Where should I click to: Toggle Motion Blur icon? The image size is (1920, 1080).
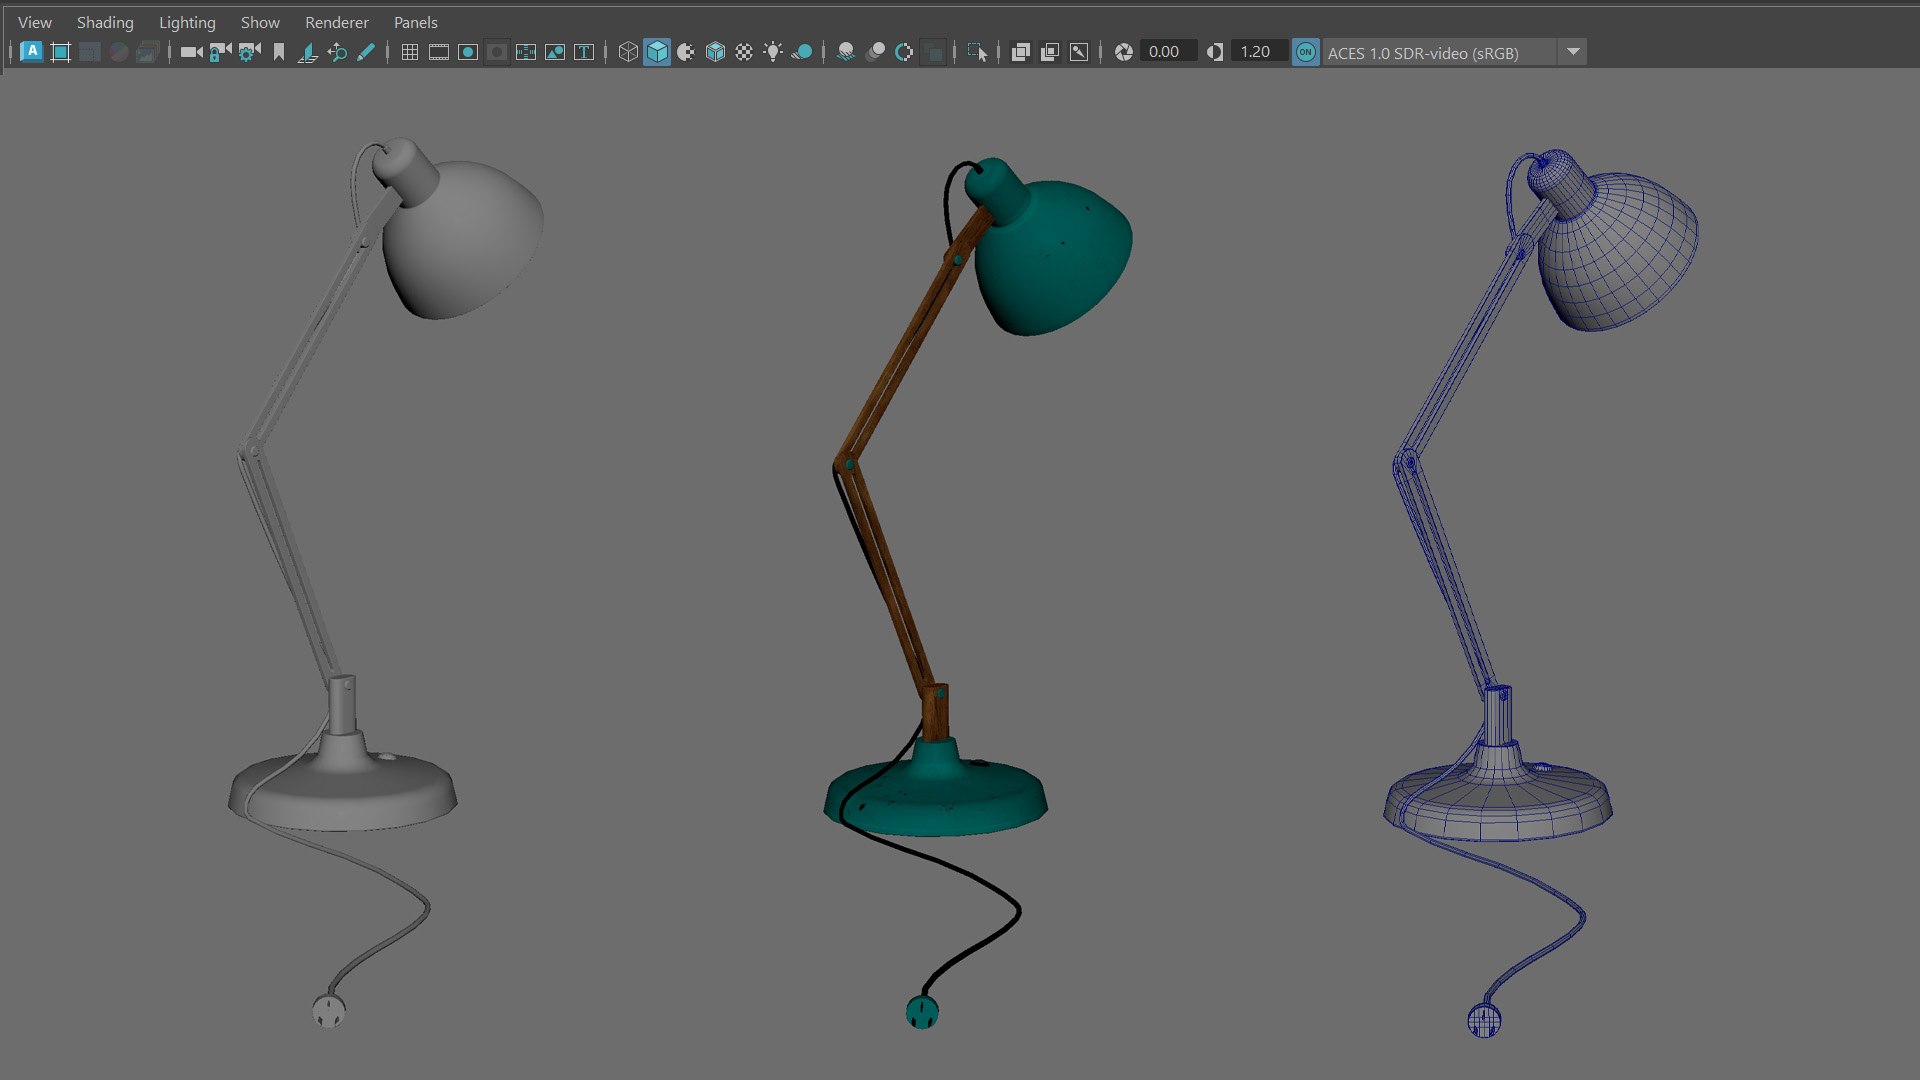[875, 52]
